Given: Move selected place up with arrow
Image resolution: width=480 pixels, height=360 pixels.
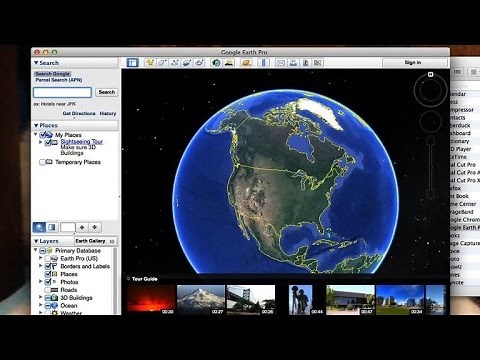Looking at the screenshot, I should pyautogui.click(x=82, y=227).
